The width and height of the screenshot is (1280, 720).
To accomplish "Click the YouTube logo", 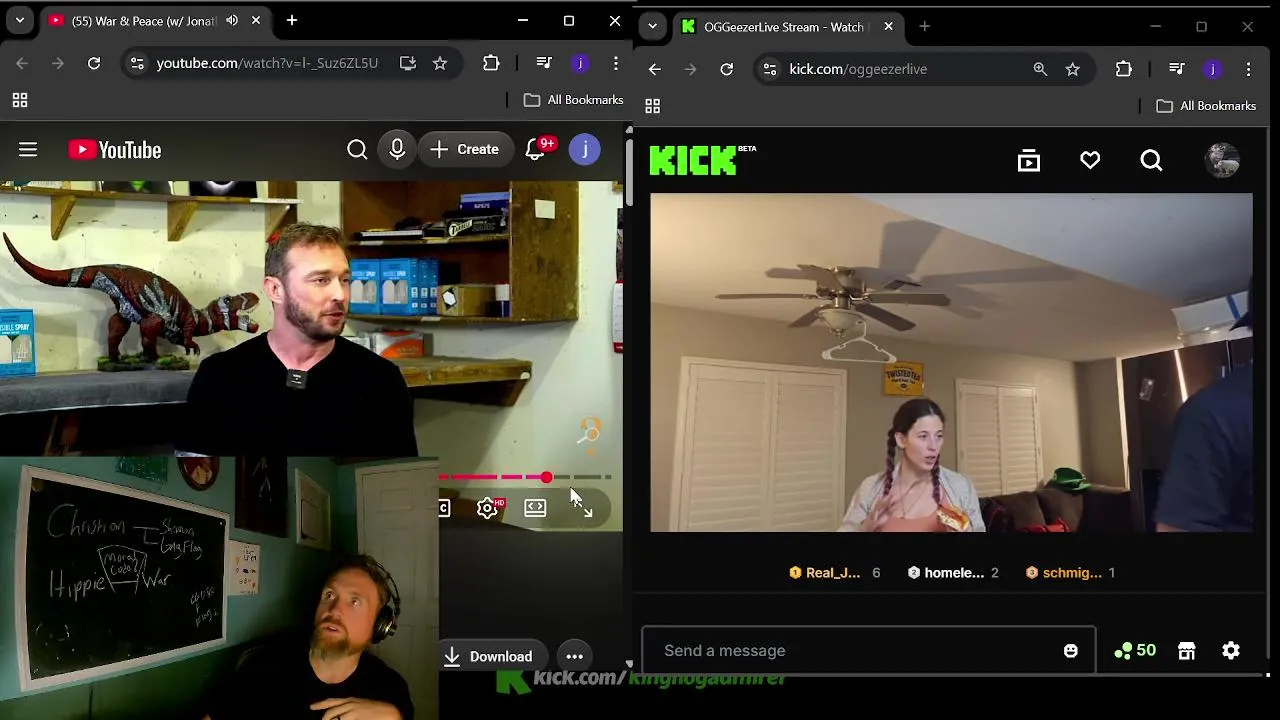I will pyautogui.click(x=115, y=150).
